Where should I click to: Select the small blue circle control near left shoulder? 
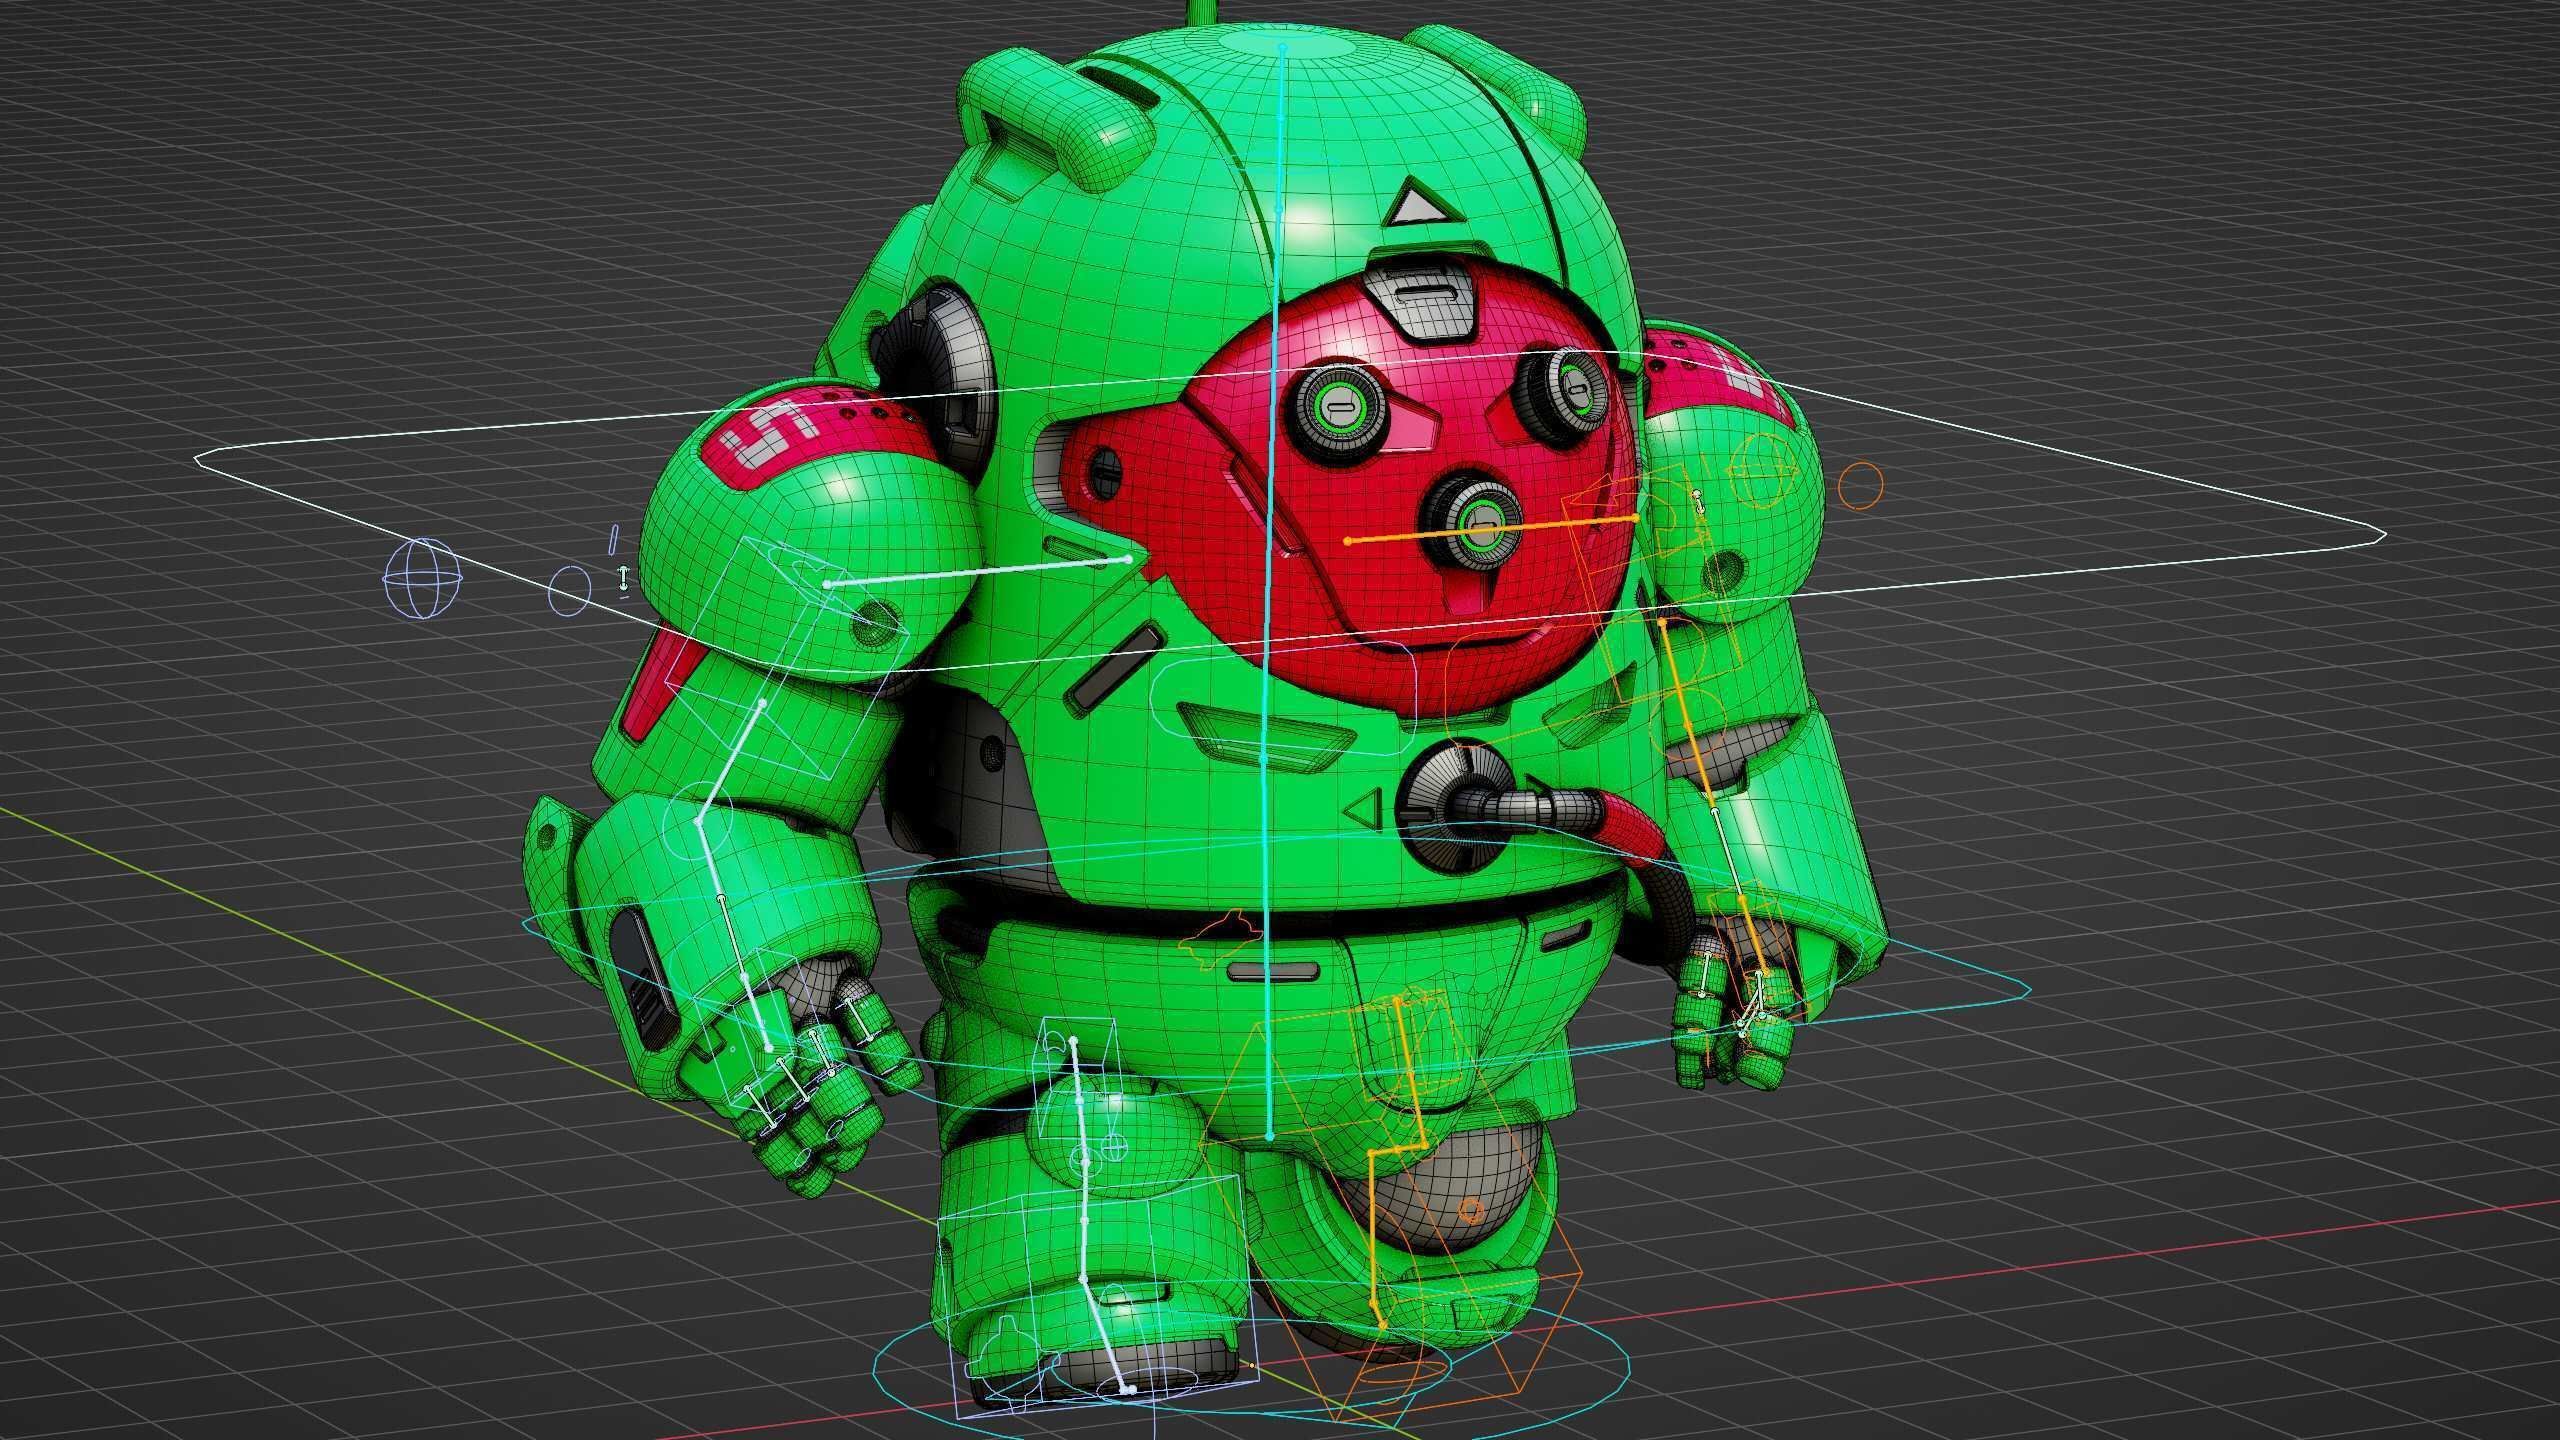click(x=570, y=590)
